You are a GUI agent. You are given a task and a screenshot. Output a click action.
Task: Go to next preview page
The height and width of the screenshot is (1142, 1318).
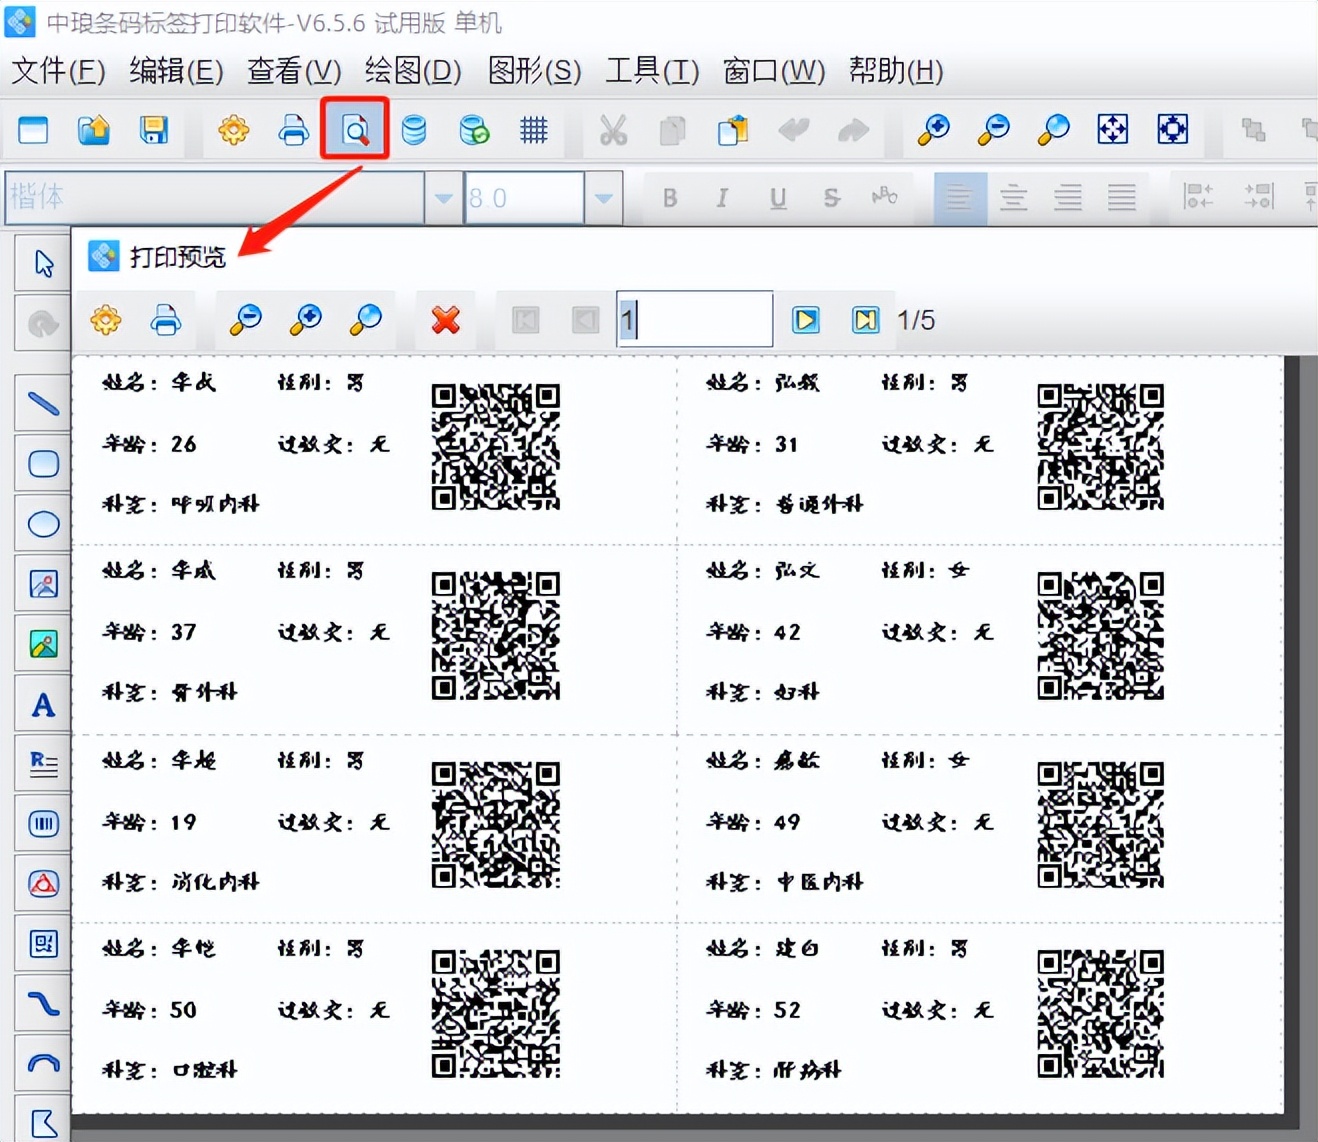pyautogui.click(x=805, y=320)
